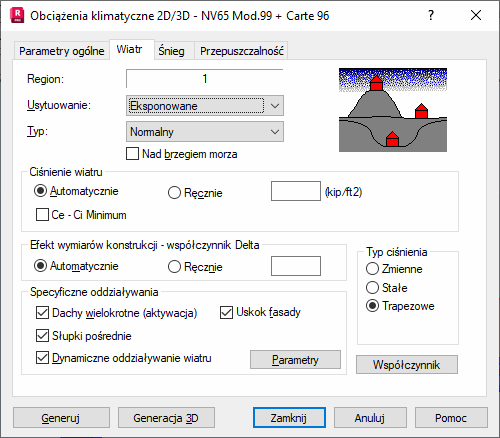
Task: Click the Robot app icon in title bar
Action: (x=17, y=16)
